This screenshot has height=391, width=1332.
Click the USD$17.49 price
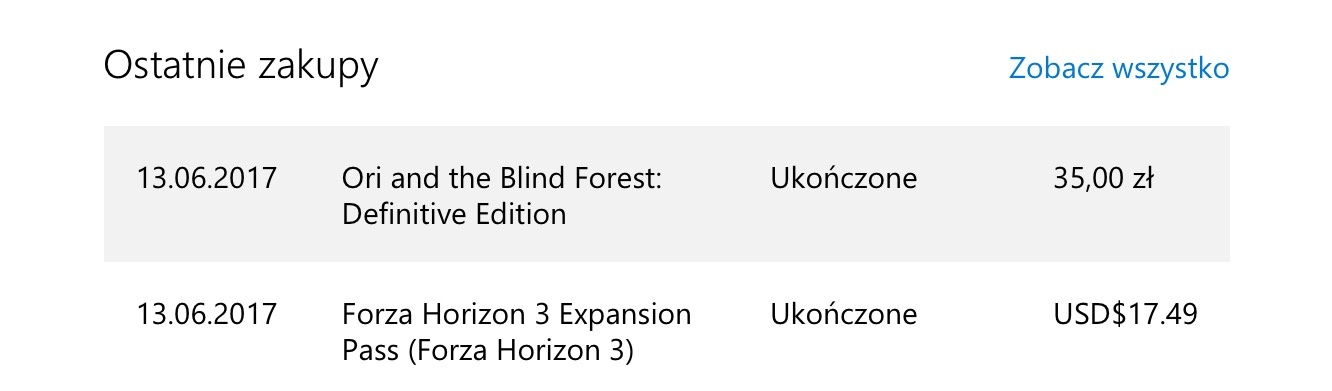[1125, 315]
